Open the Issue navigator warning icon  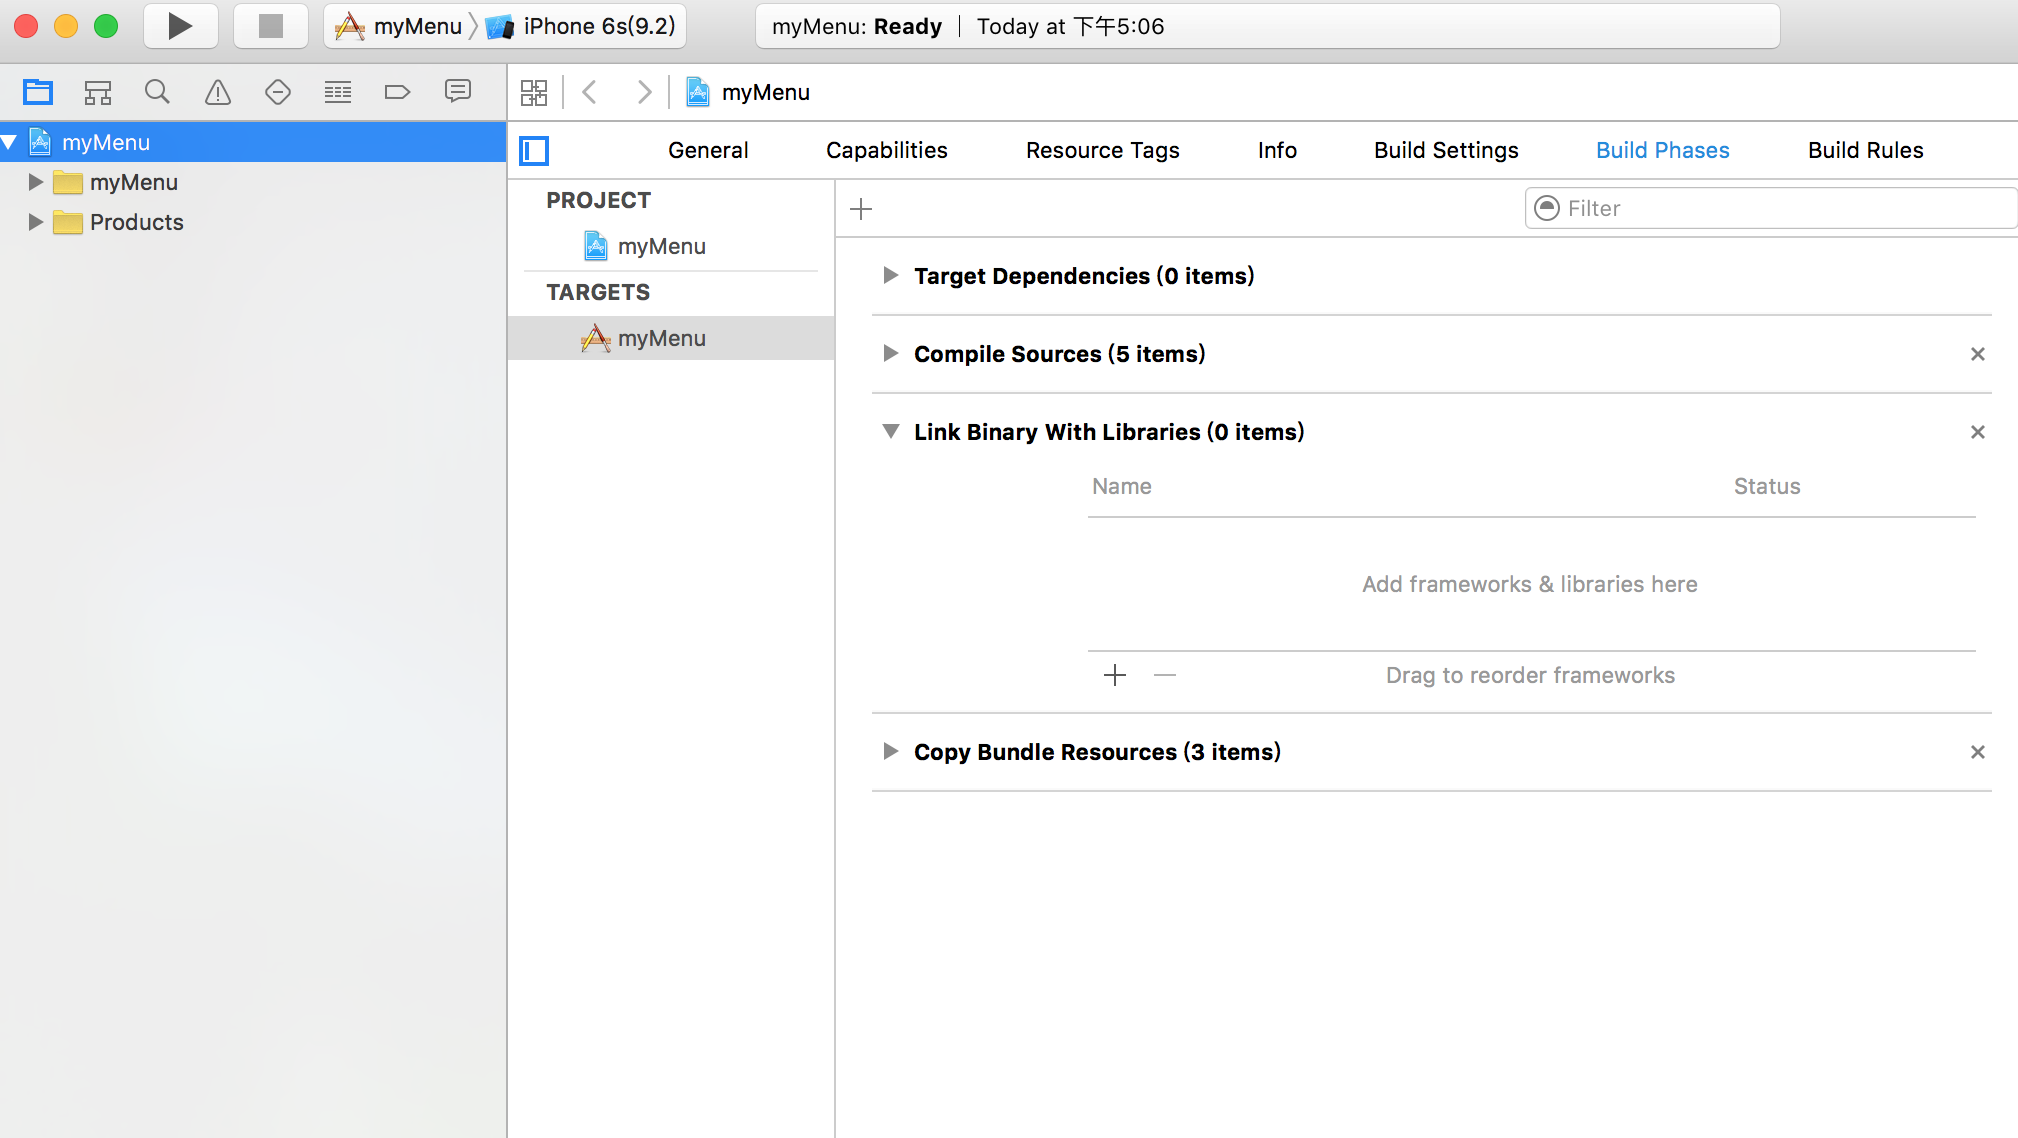click(x=217, y=93)
